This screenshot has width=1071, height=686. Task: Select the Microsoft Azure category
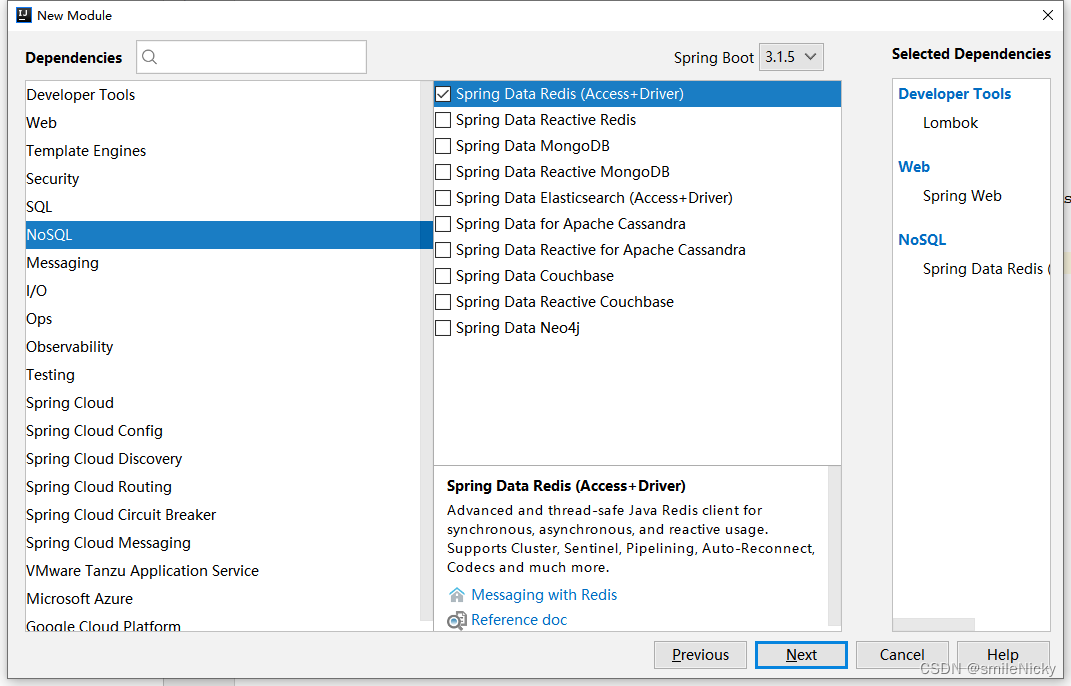223,599
